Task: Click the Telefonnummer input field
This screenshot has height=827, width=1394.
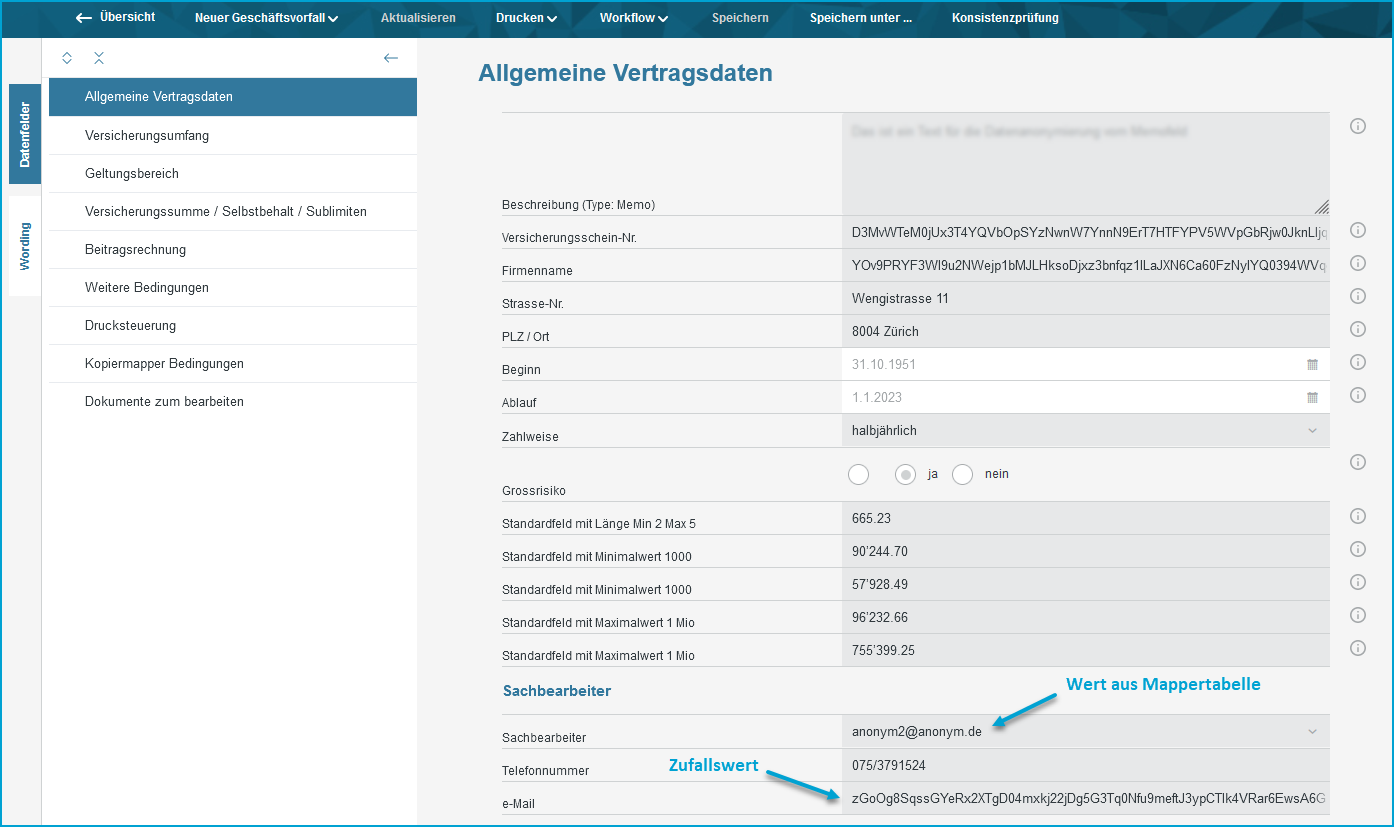Action: 1085,766
